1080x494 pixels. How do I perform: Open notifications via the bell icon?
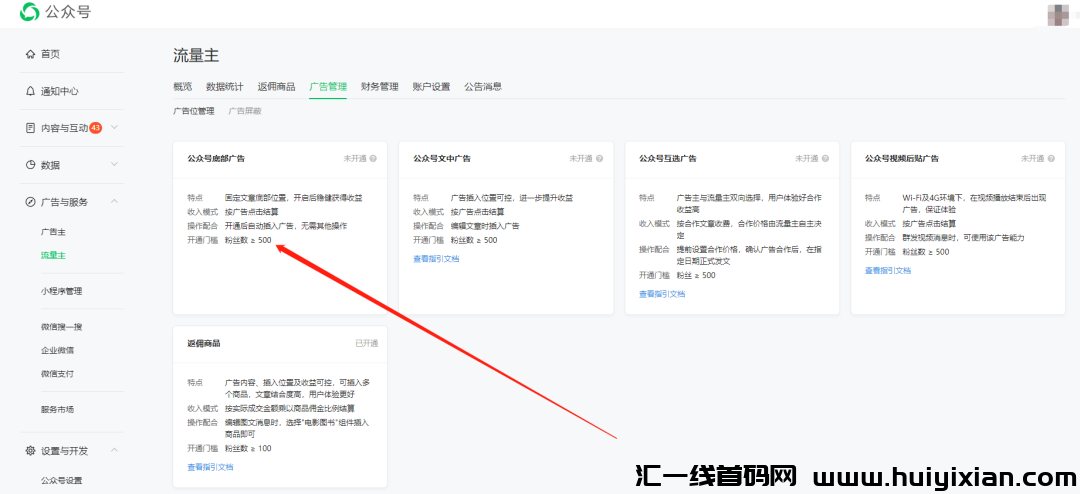tap(31, 91)
